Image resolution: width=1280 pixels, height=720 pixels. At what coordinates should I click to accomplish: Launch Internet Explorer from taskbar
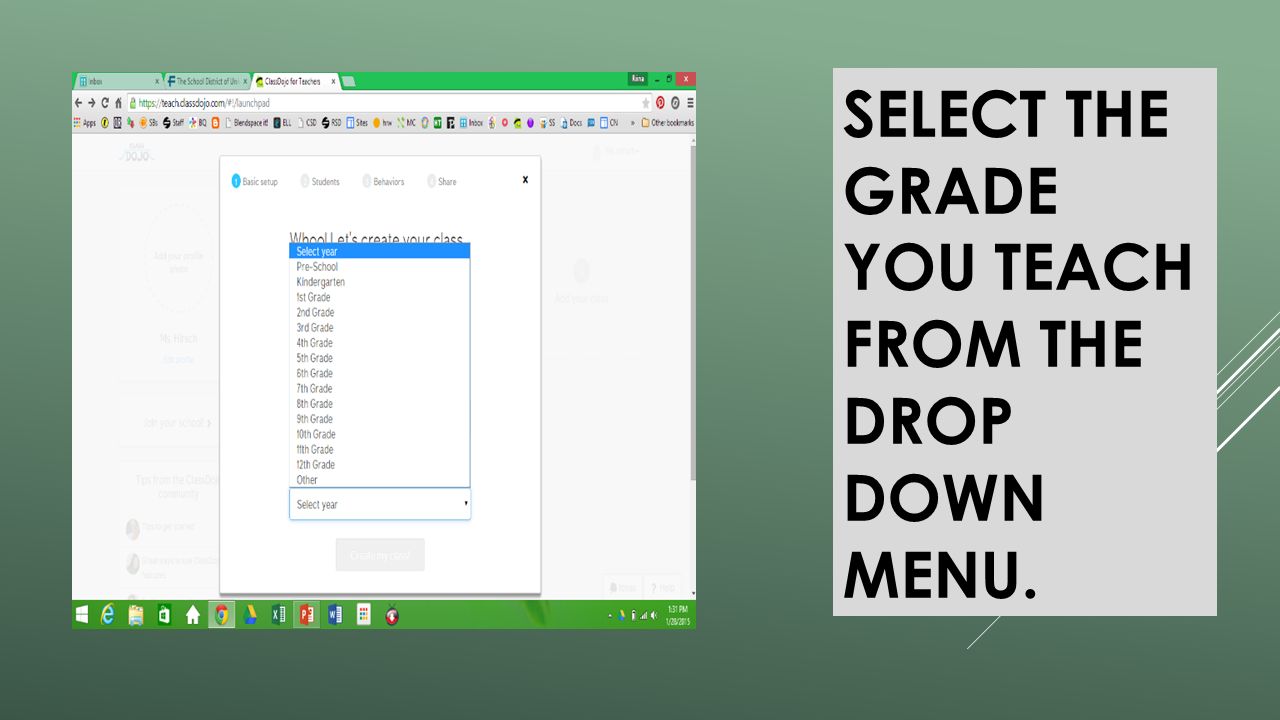(108, 615)
